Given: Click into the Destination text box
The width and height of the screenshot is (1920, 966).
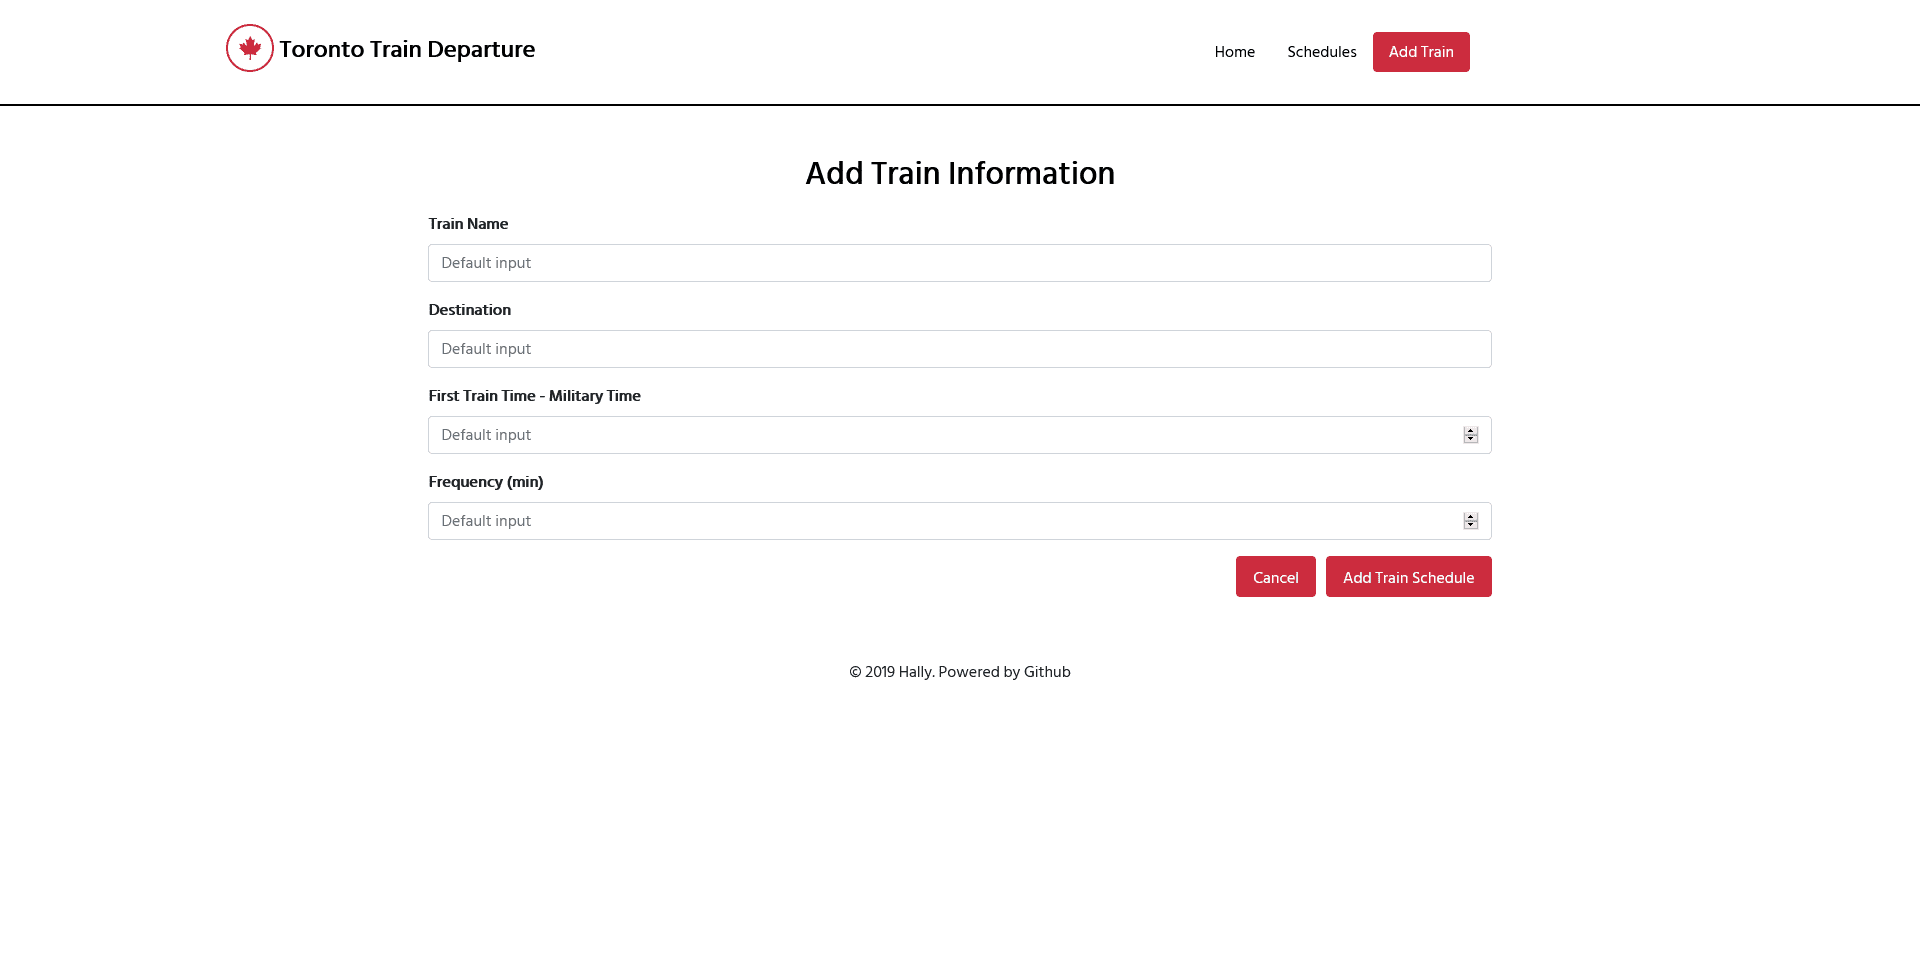Looking at the screenshot, I should click(x=958, y=349).
